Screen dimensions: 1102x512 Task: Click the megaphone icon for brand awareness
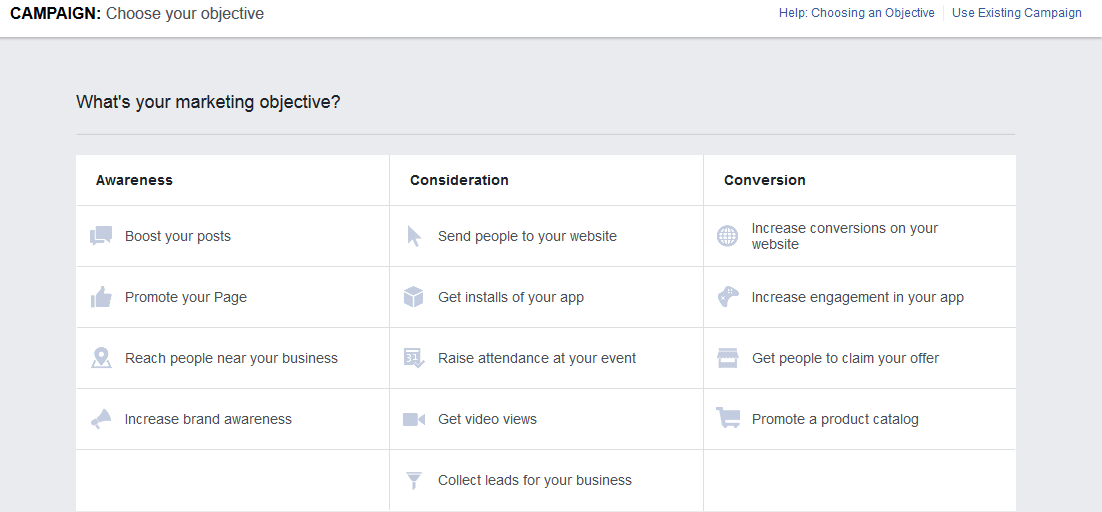(101, 420)
